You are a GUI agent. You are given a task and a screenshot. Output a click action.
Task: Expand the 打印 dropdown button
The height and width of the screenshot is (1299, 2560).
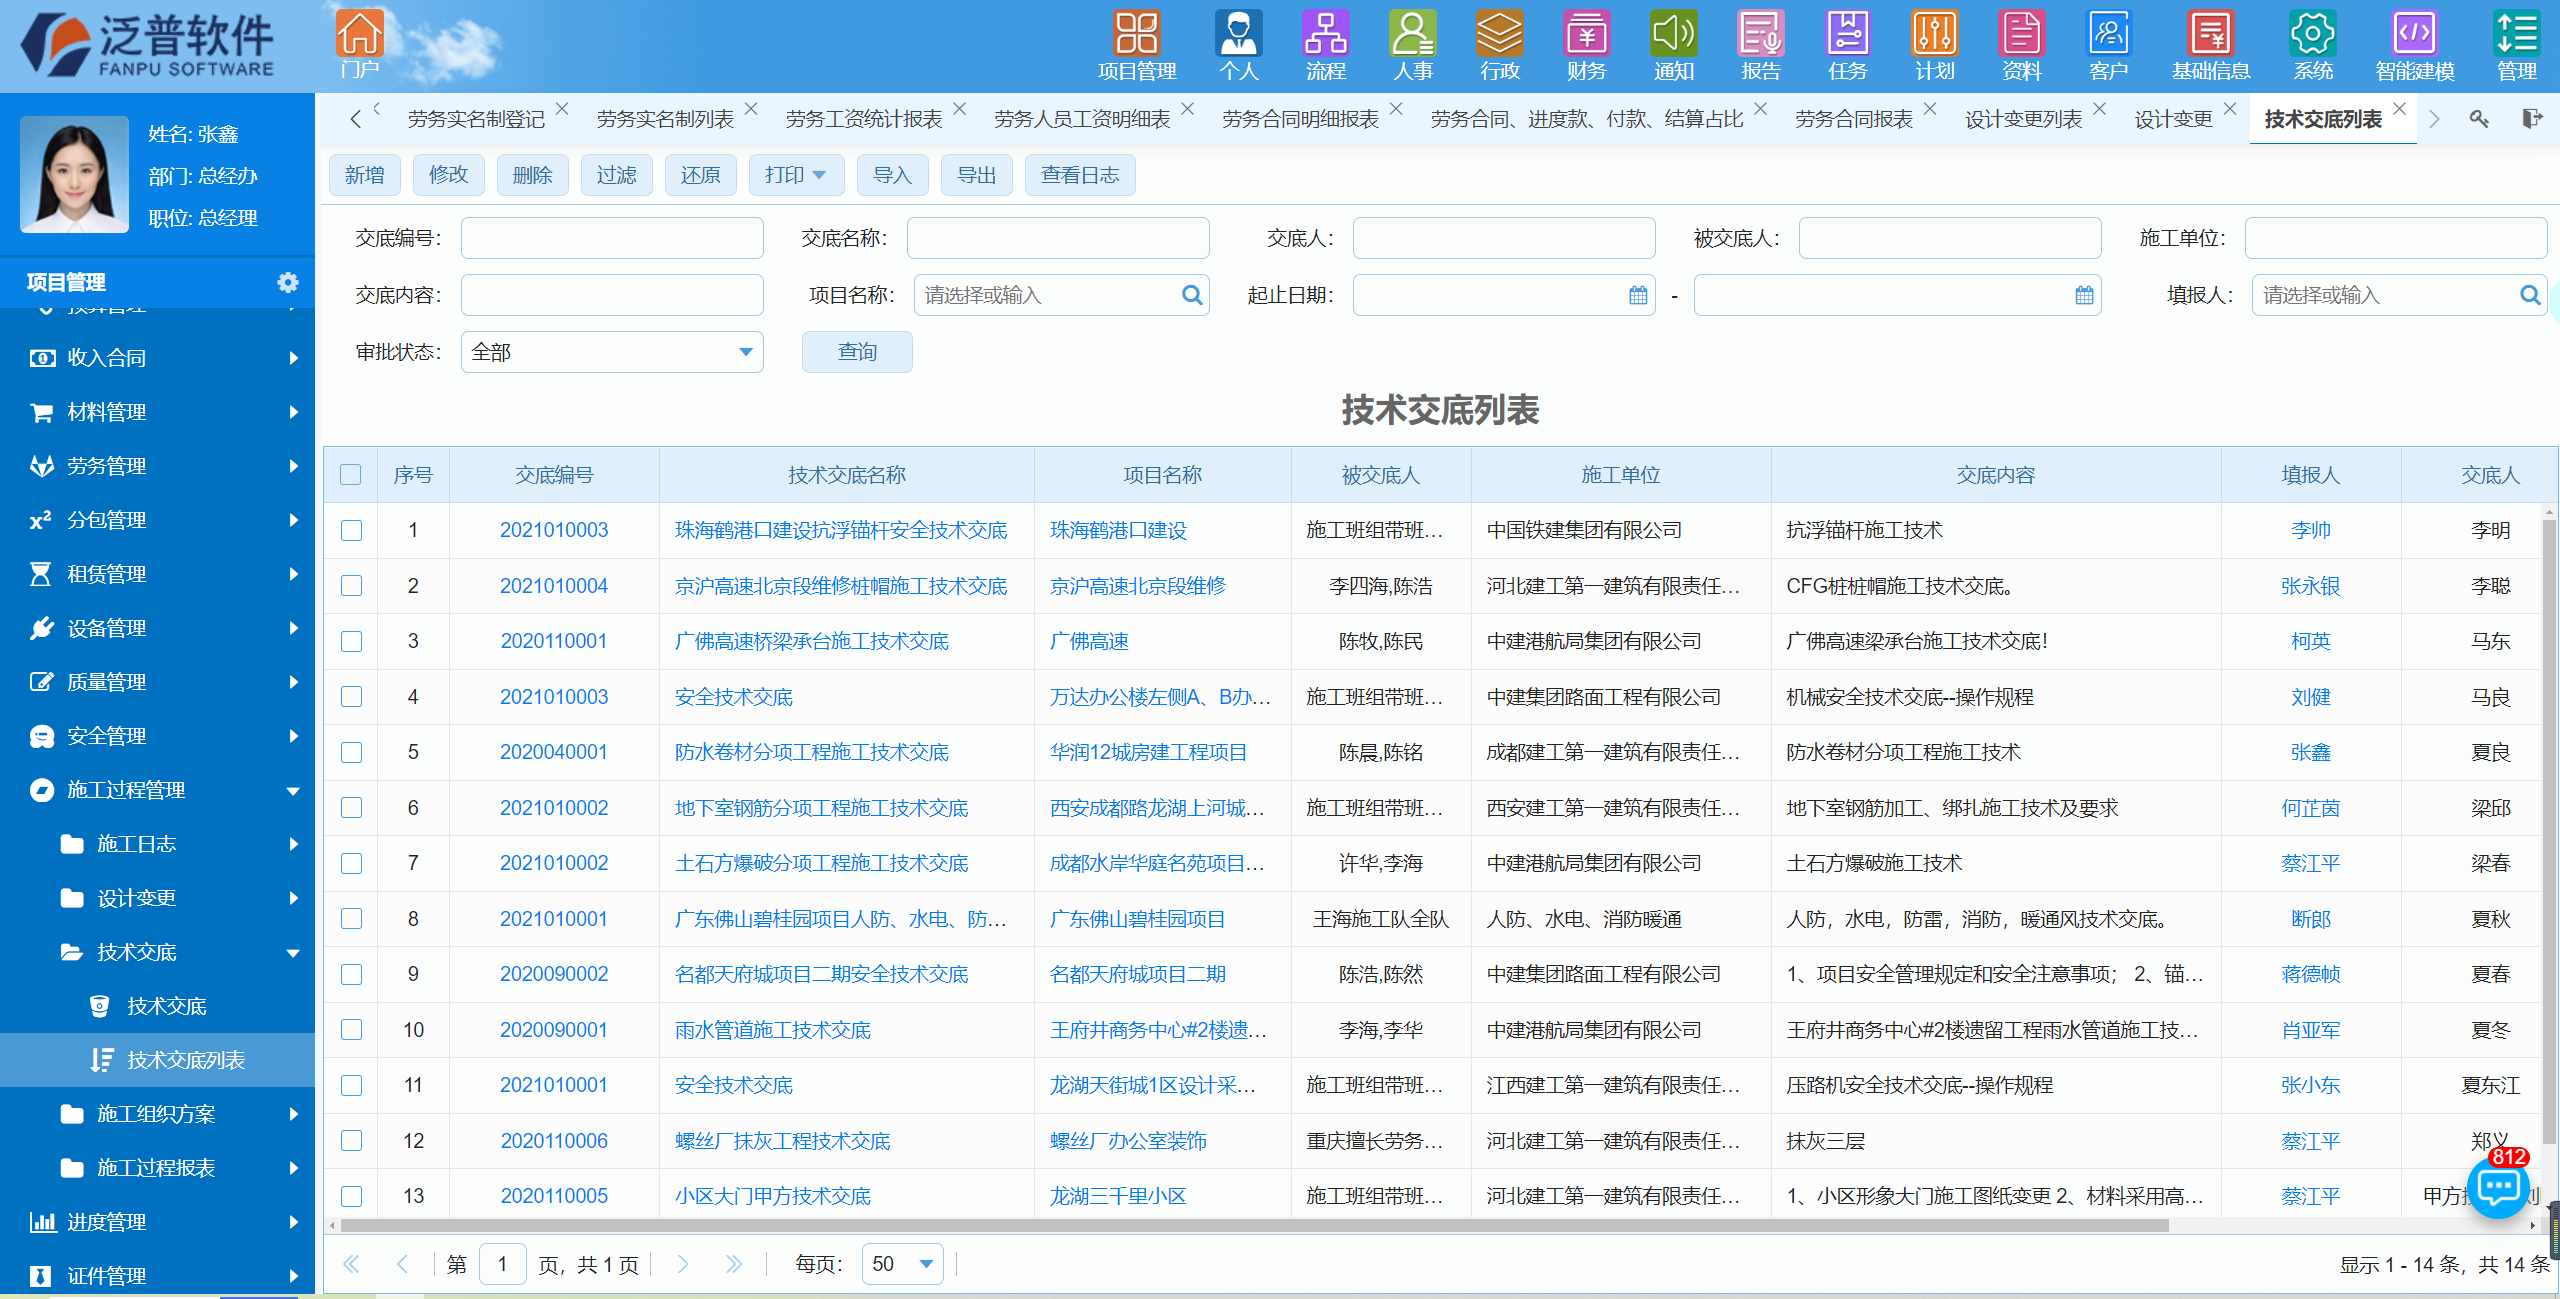coord(796,175)
